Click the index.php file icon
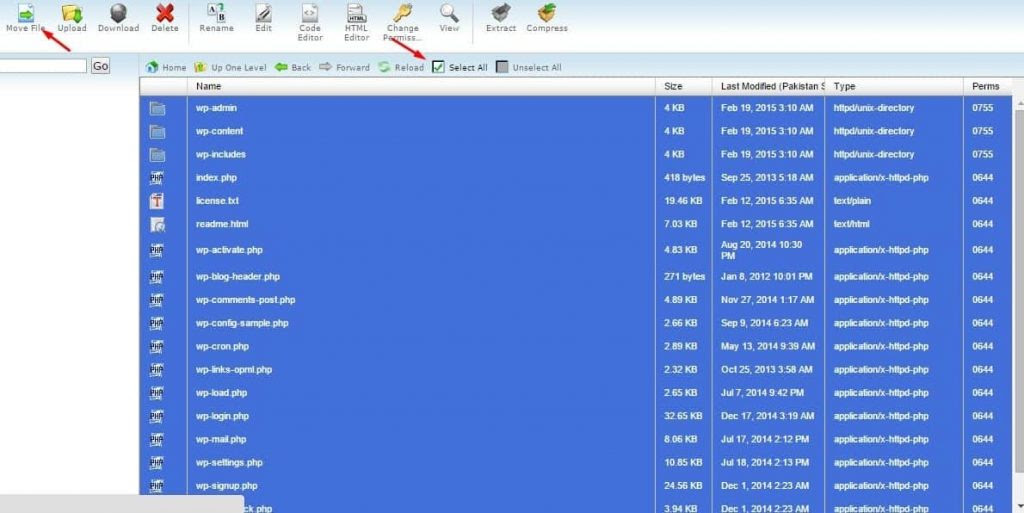 click(157, 178)
